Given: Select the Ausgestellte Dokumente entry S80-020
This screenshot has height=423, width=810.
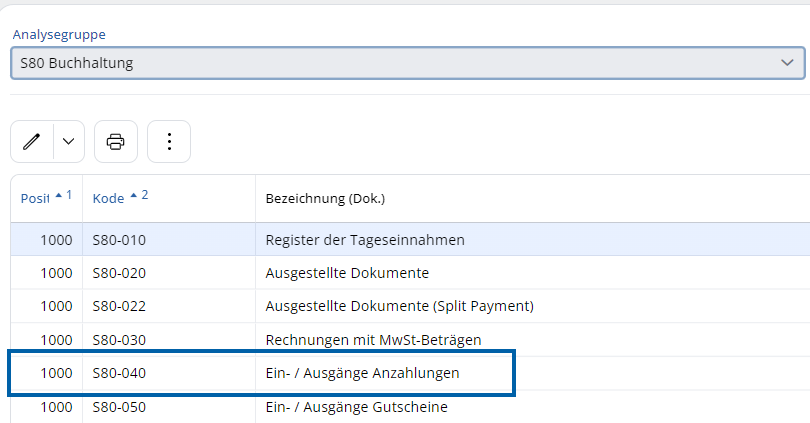Looking at the screenshot, I should [x=347, y=273].
